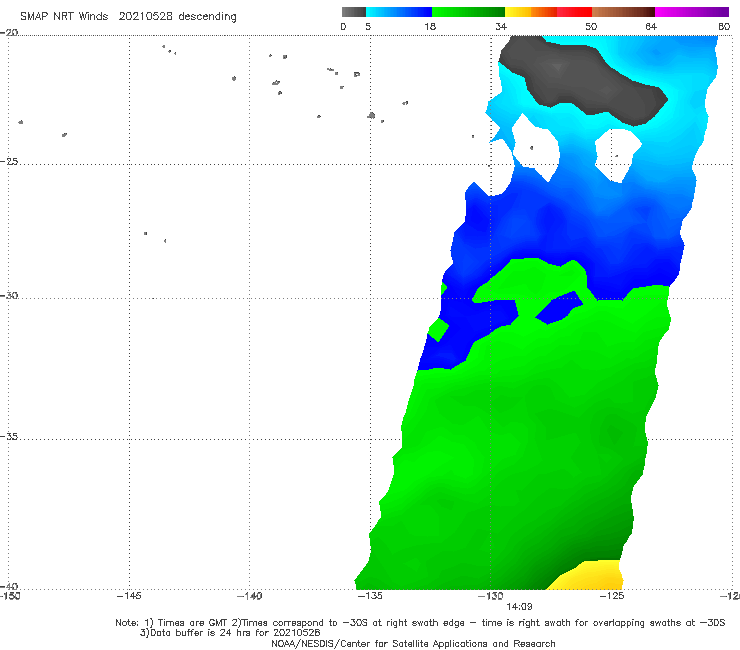Click the "50" label under the color bar

(x=591, y=27)
